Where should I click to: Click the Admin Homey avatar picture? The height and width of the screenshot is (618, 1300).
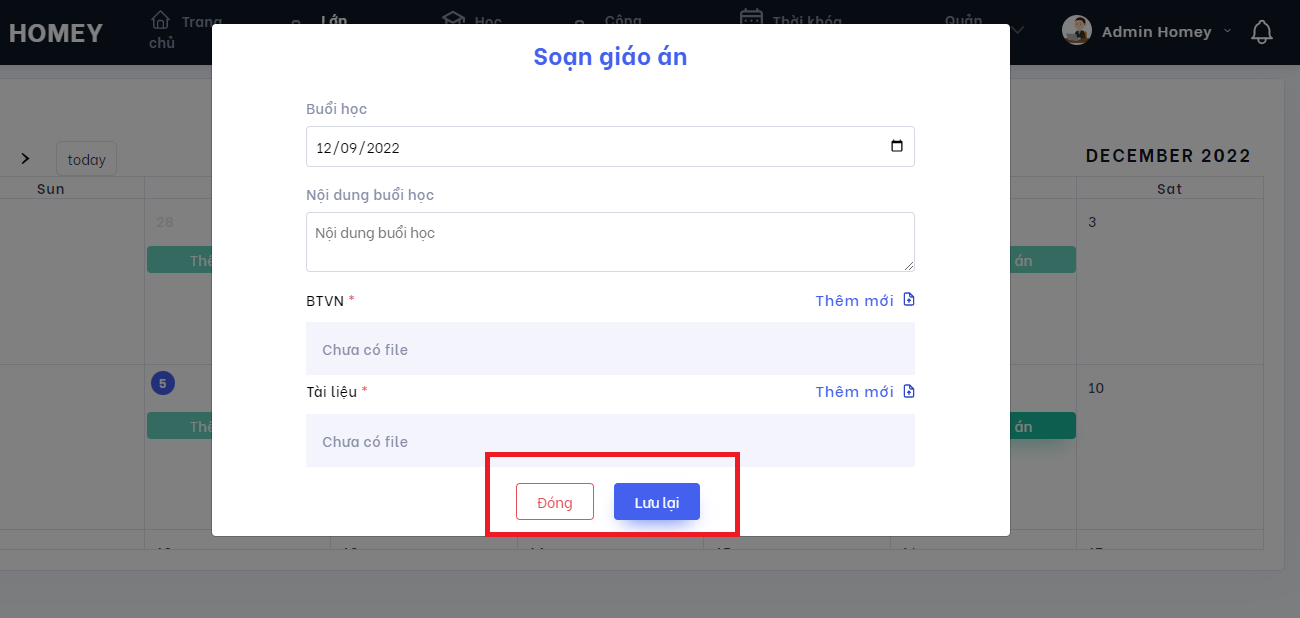pyautogui.click(x=1076, y=30)
